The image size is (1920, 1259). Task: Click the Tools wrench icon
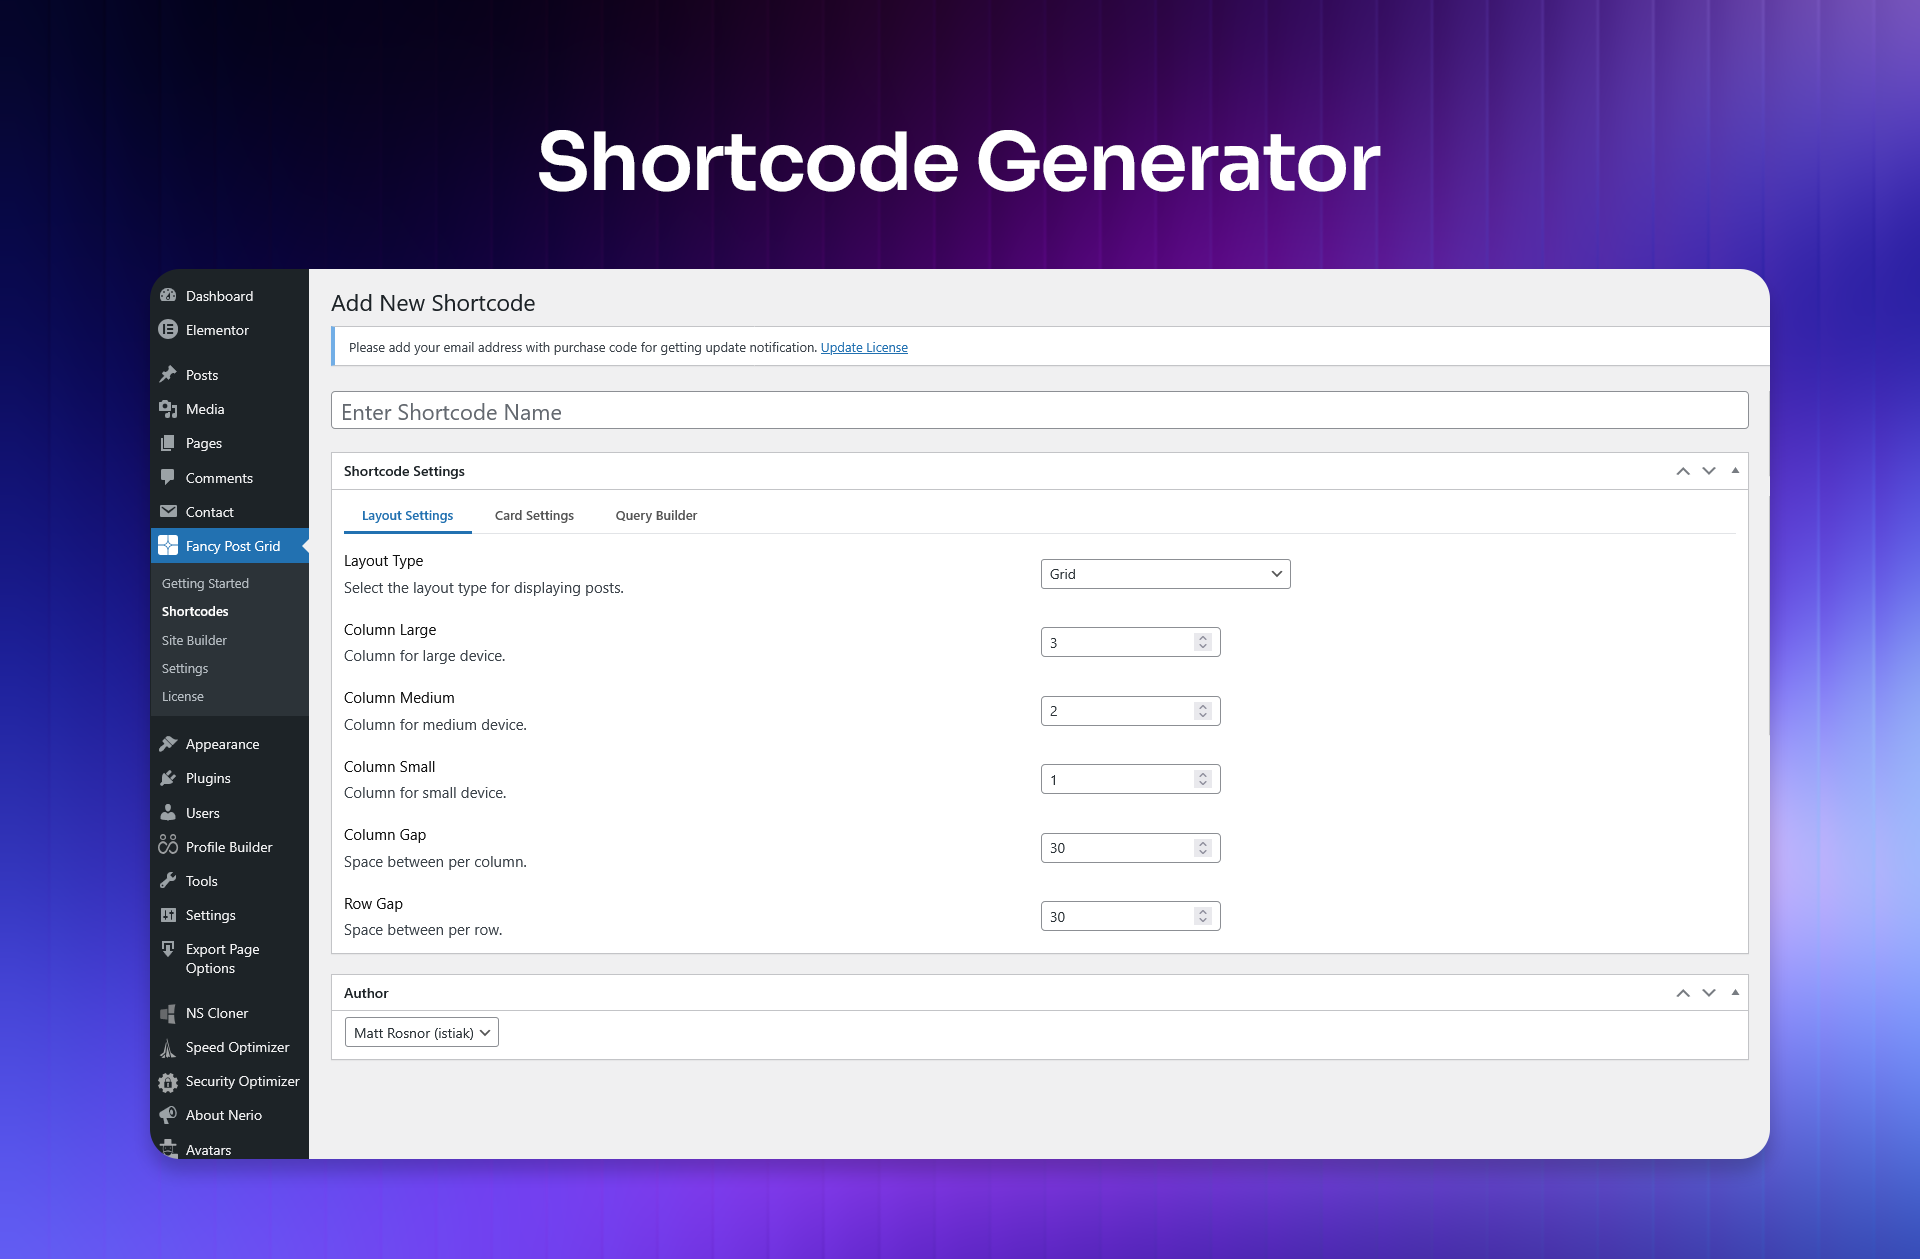click(x=168, y=881)
